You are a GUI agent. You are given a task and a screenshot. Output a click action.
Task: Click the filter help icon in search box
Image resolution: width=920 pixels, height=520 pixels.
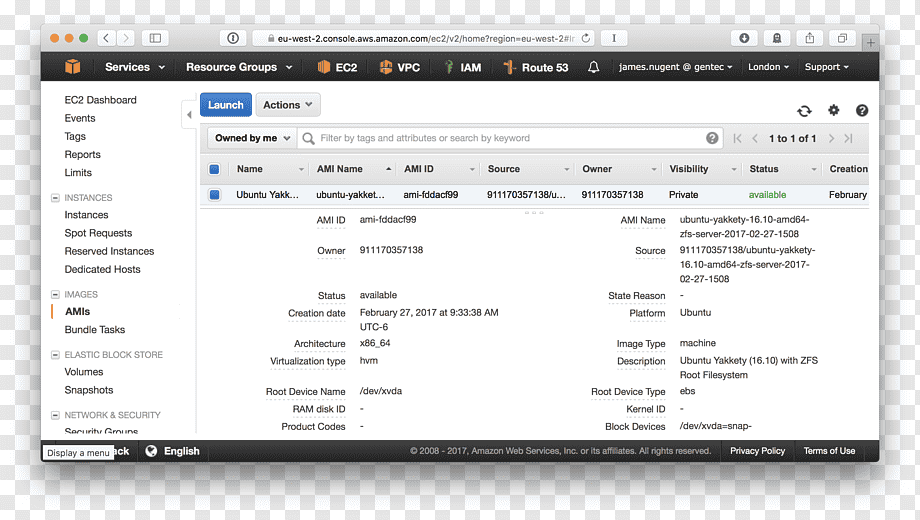(x=712, y=138)
